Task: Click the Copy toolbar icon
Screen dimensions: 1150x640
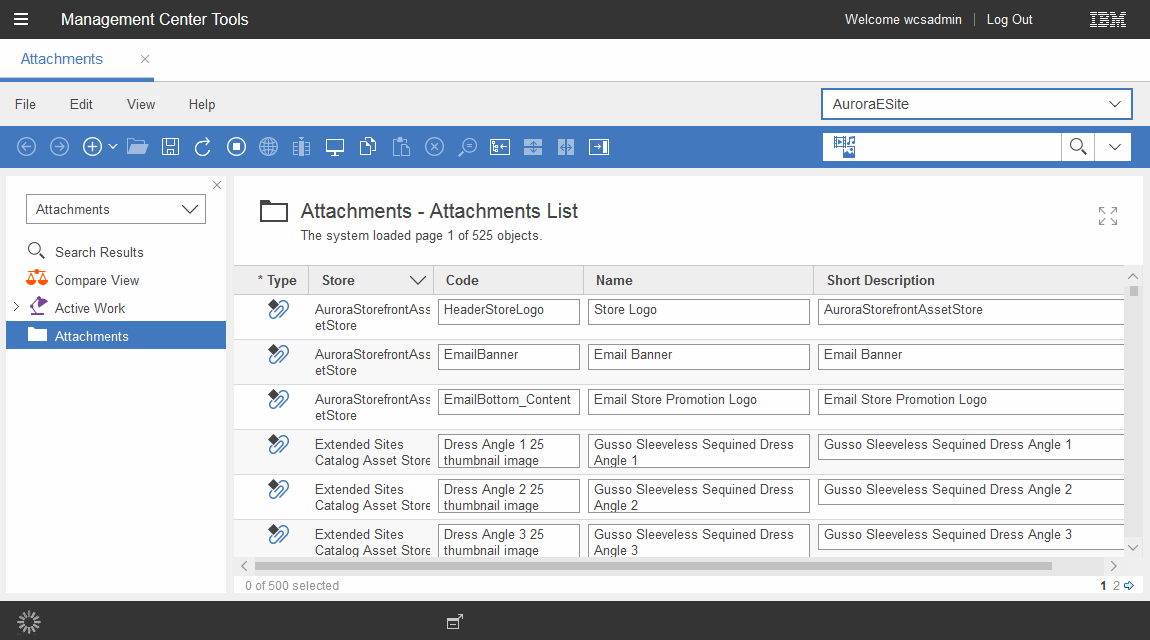Action: [368, 147]
